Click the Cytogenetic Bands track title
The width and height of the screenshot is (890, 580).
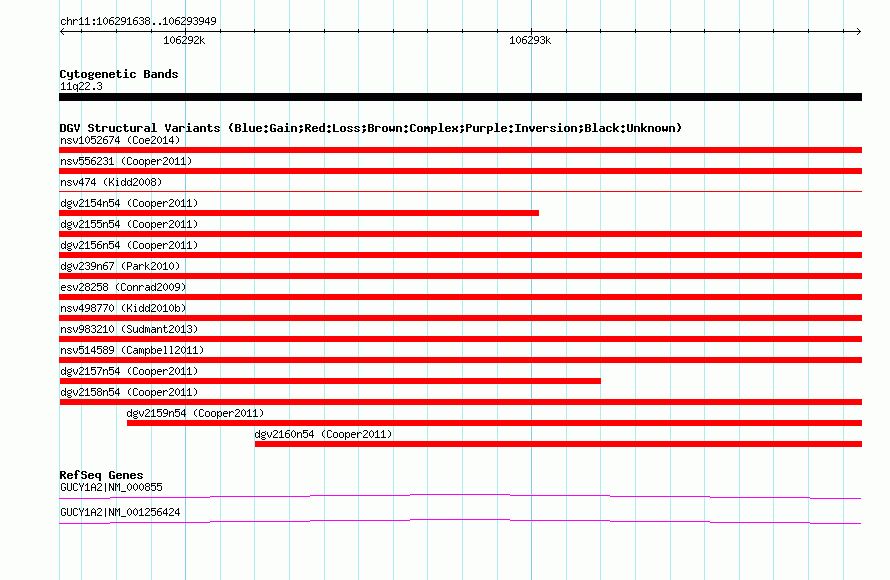119,74
